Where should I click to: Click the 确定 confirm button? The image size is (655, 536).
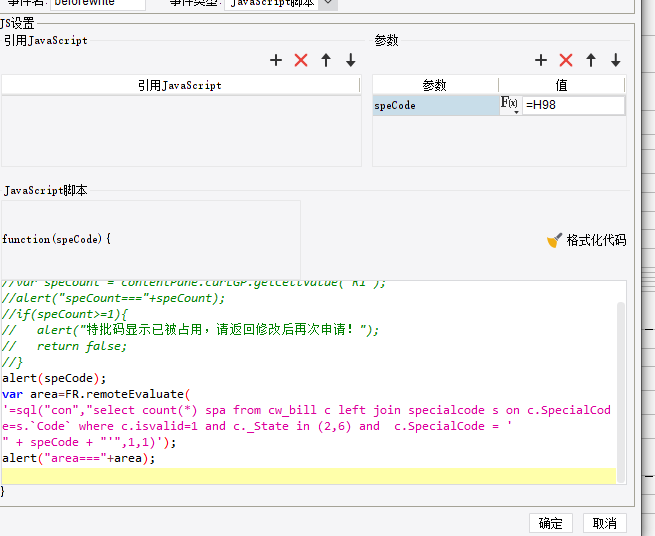(x=551, y=523)
